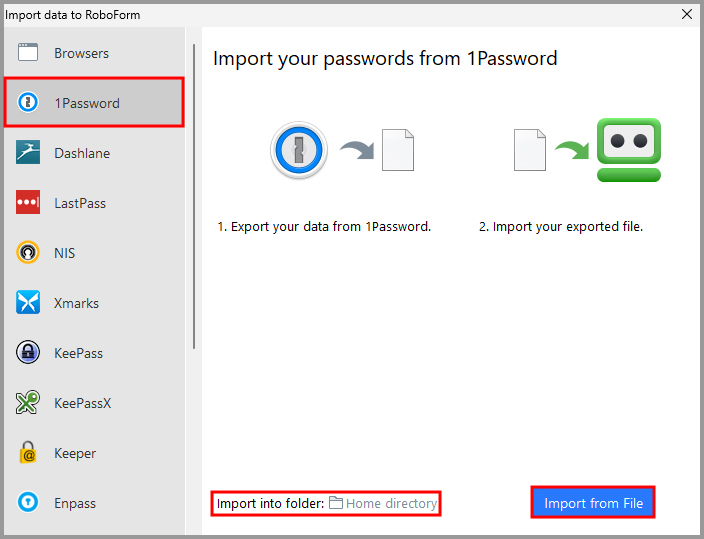Click the Dashlane leaping icon
The width and height of the screenshot is (704, 539).
(28, 153)
